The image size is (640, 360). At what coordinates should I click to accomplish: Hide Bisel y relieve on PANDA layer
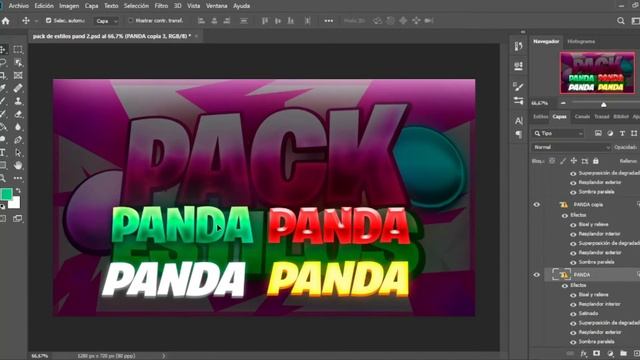coord(573,295)
